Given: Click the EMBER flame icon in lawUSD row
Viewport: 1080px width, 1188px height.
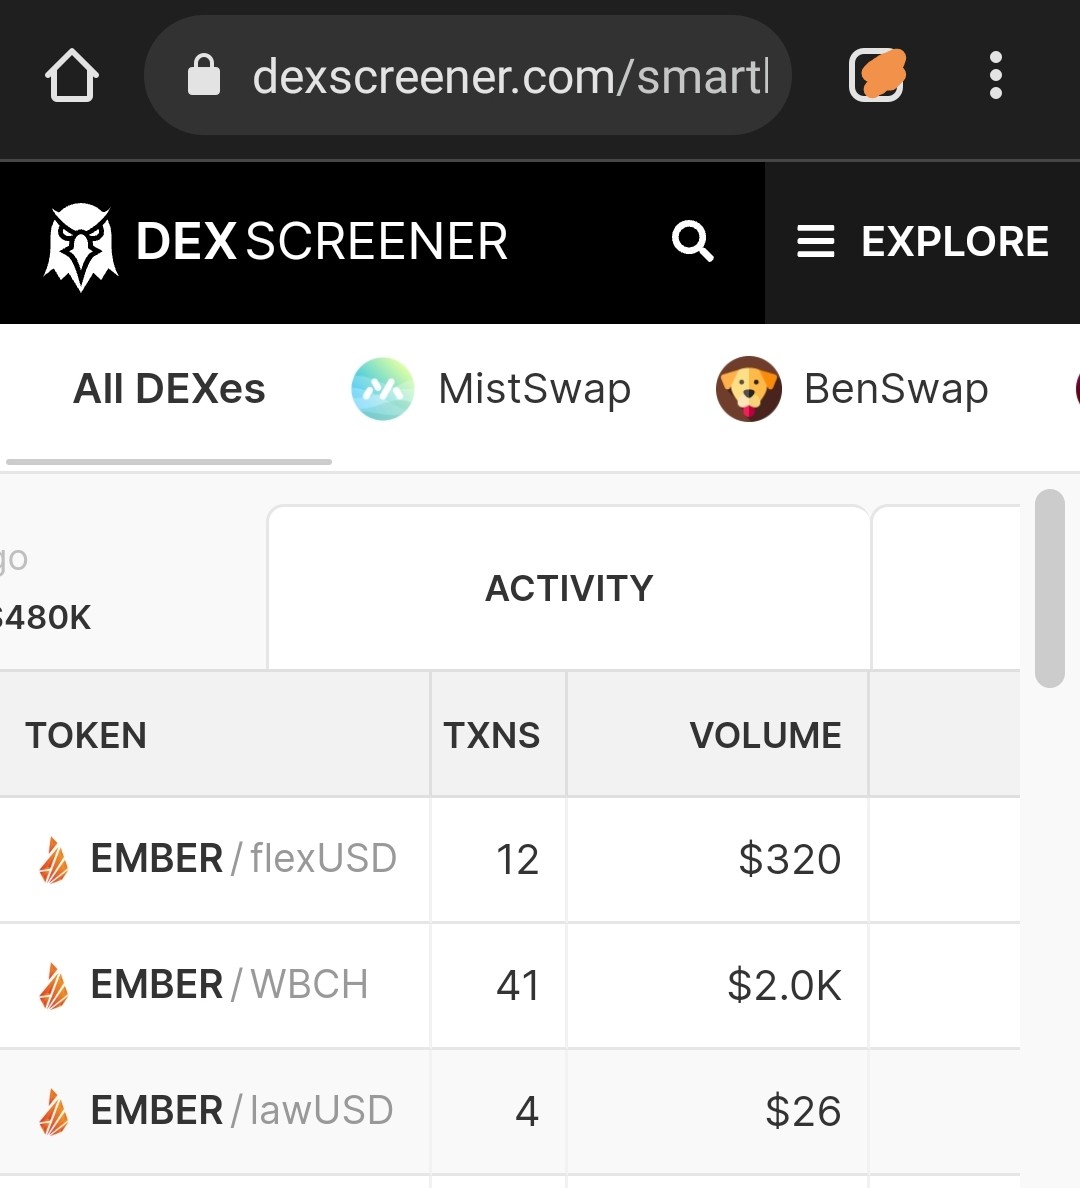Looking at the screenshot, I should (53, 1111).
